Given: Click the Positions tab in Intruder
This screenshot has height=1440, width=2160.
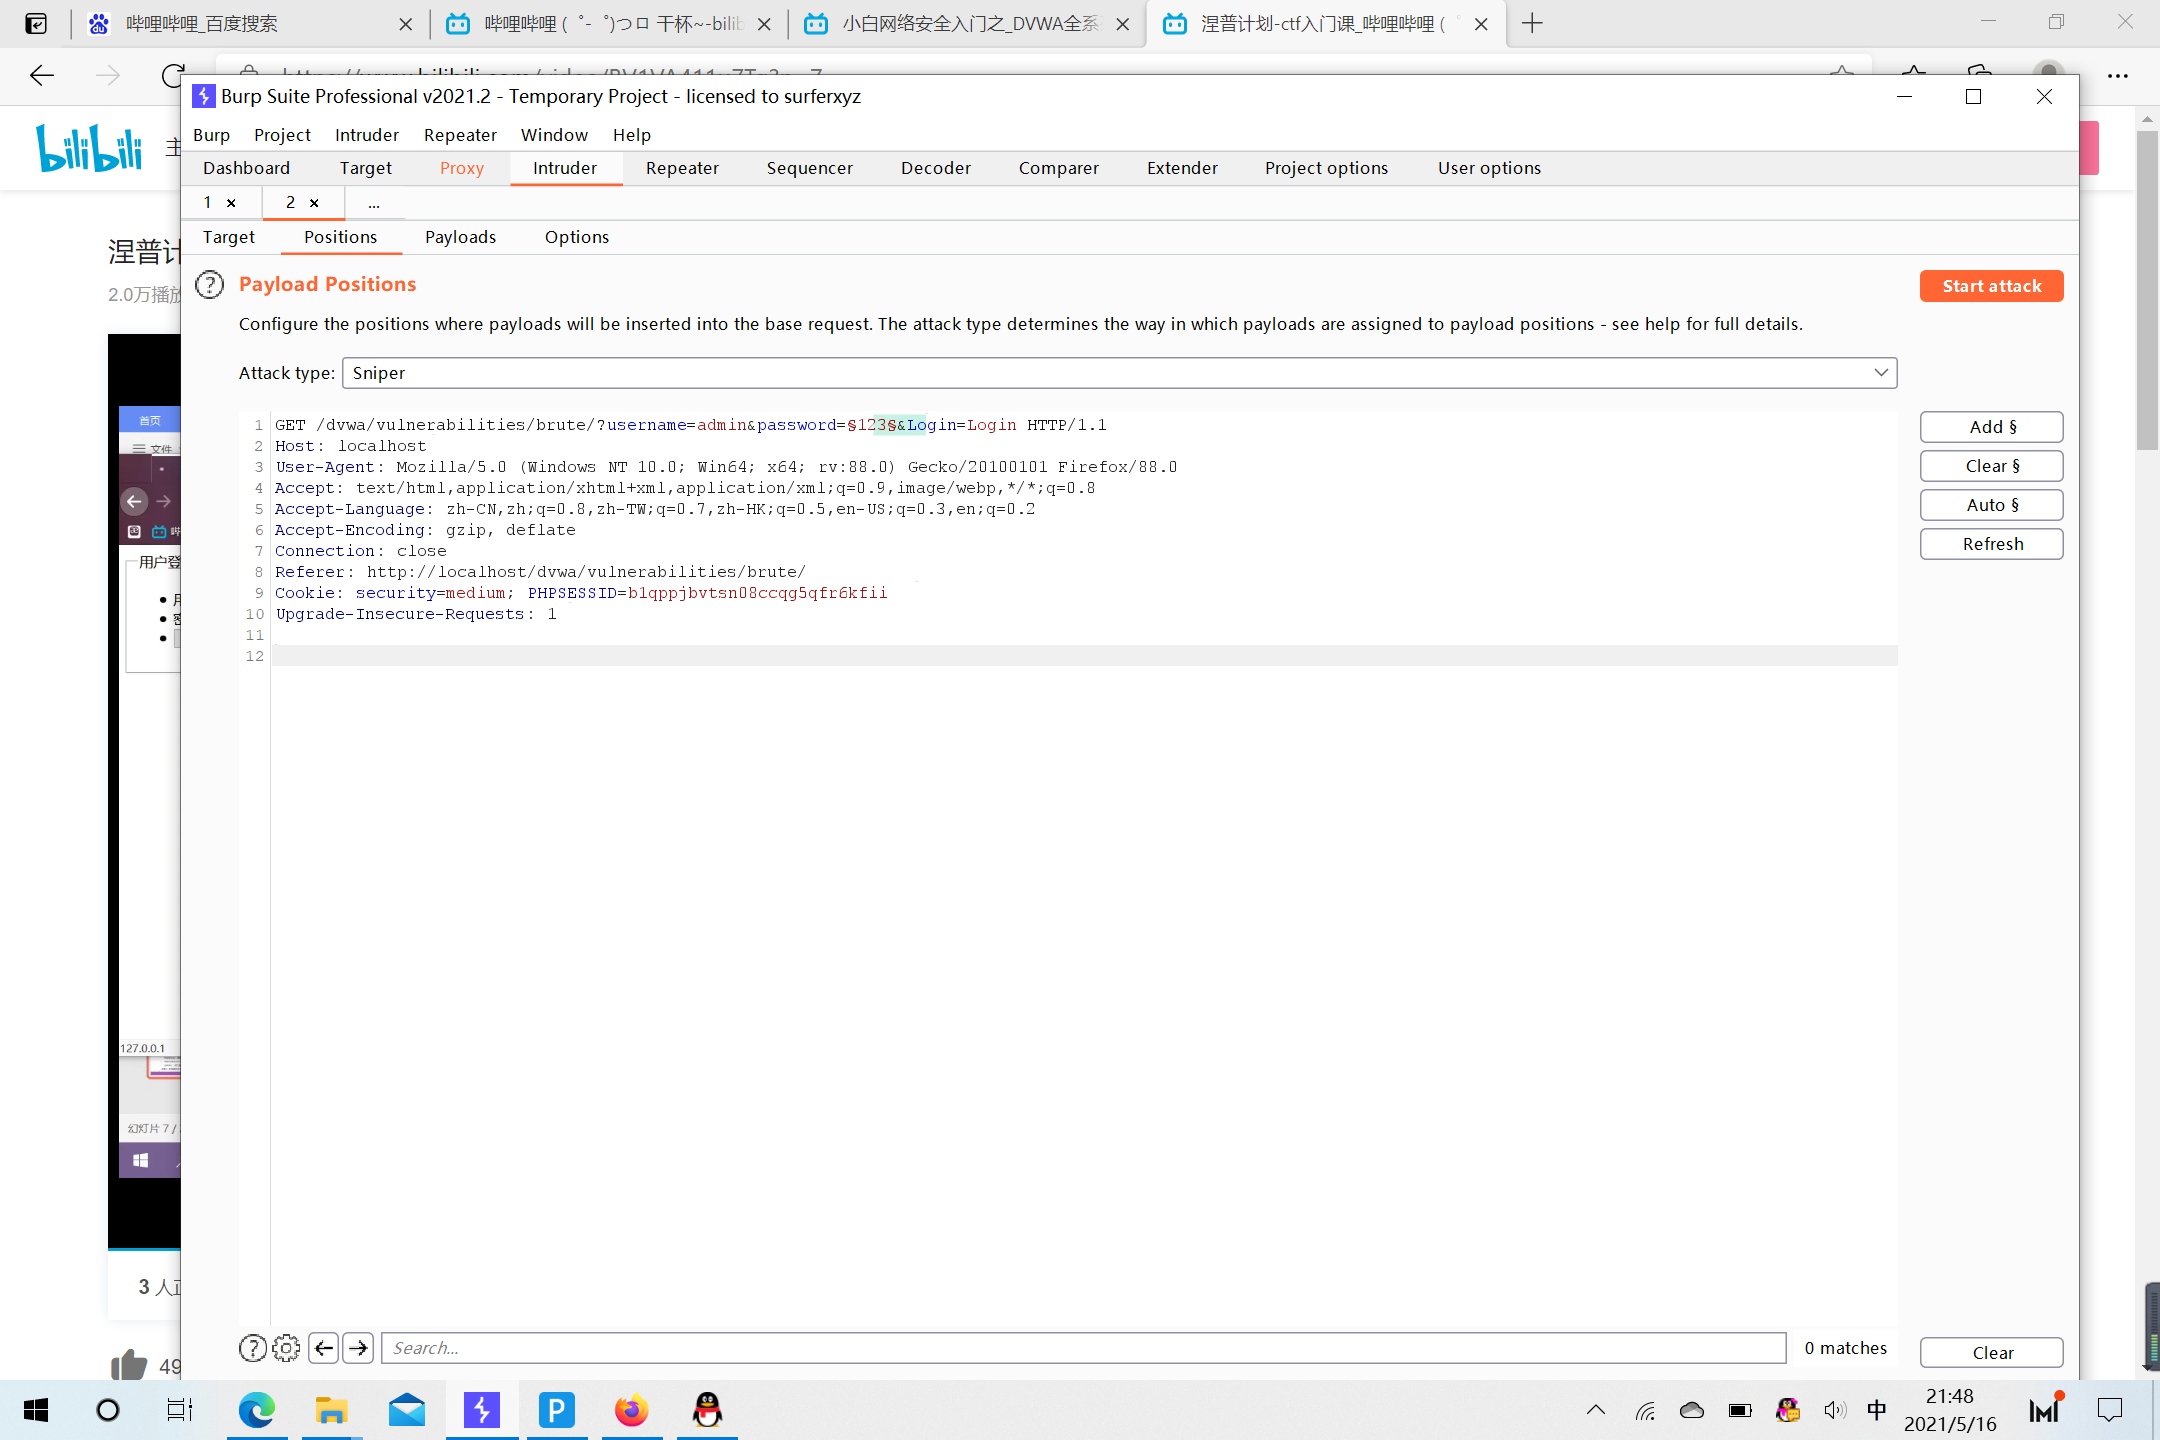Looking at the screenshot, I should 339,236.
